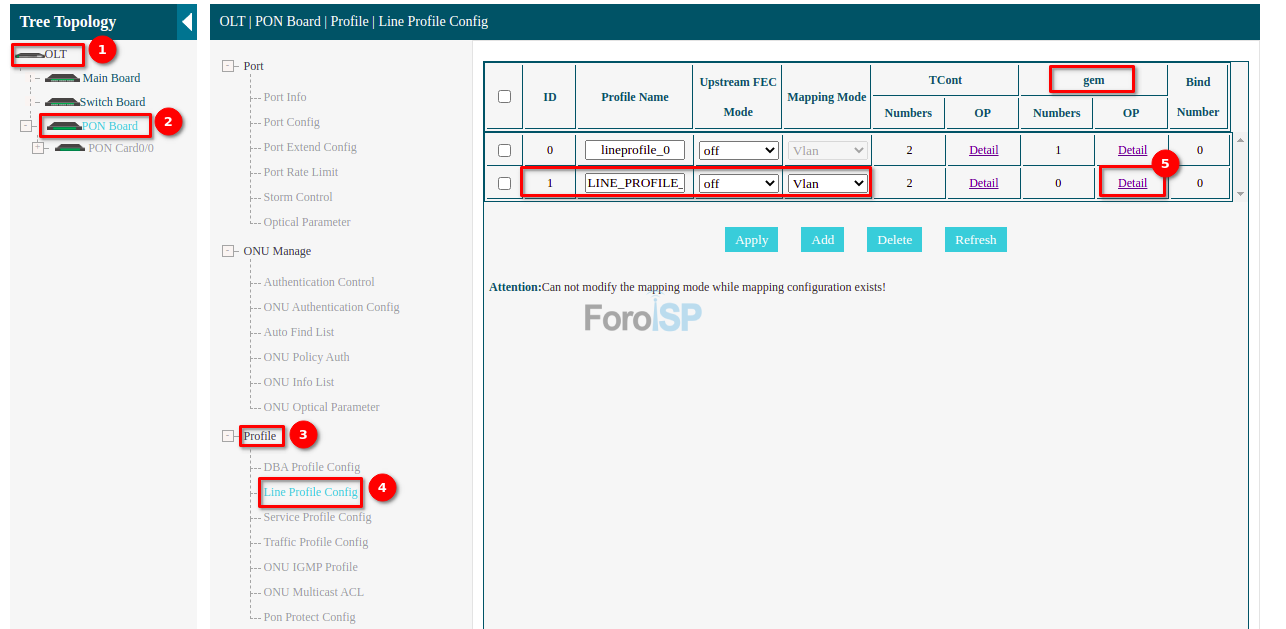Tick the select-all checkbox in table header

tap(505, 97)
